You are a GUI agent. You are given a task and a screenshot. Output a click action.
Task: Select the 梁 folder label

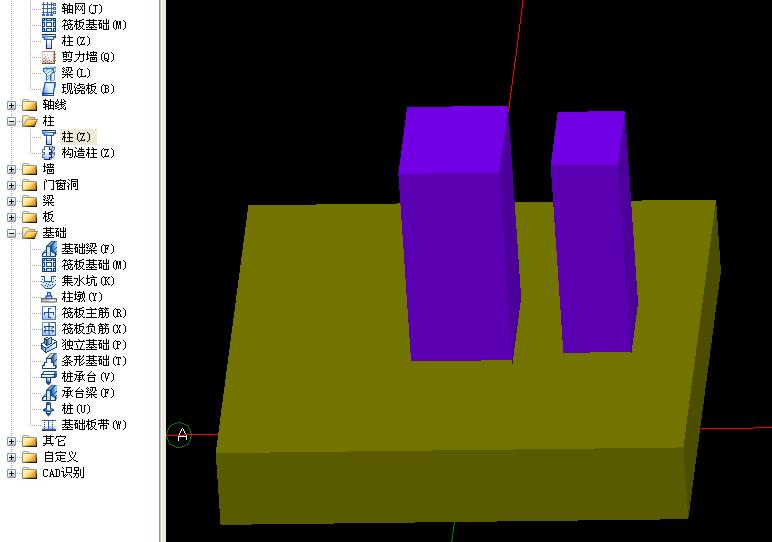point(48,201)
